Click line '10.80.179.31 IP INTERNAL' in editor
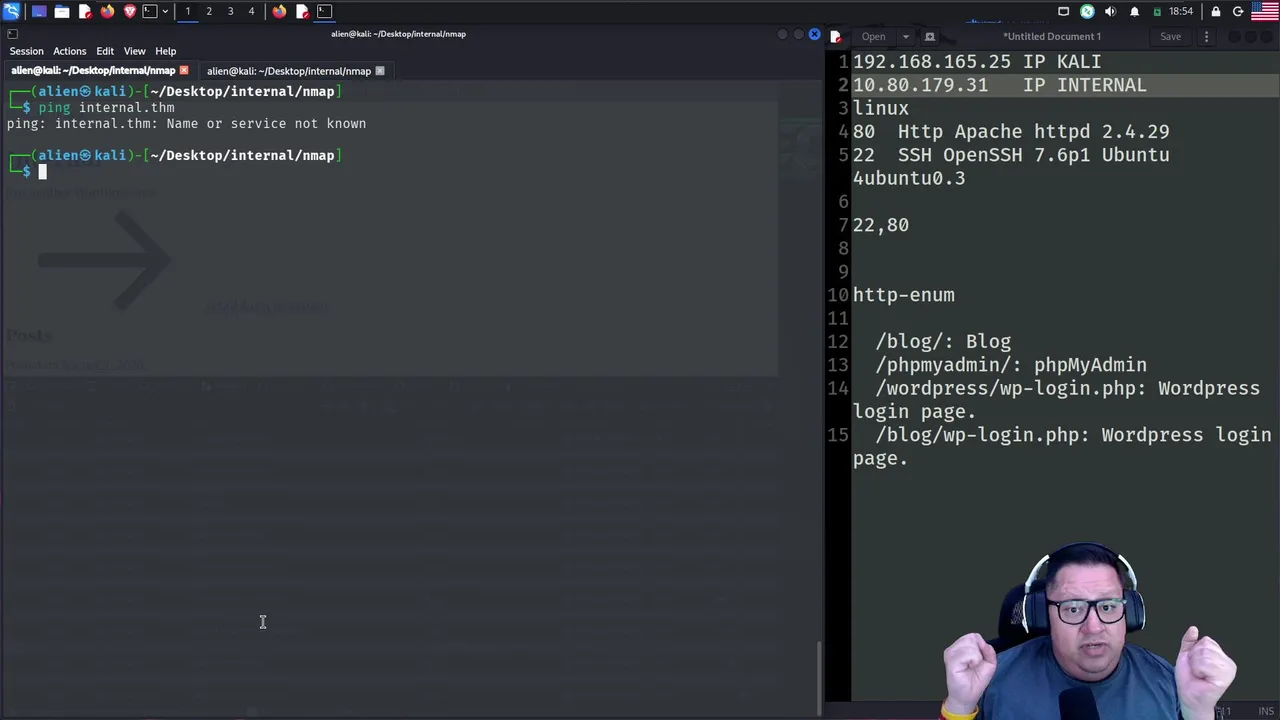1280x720 pixels. pos(1000,85)
